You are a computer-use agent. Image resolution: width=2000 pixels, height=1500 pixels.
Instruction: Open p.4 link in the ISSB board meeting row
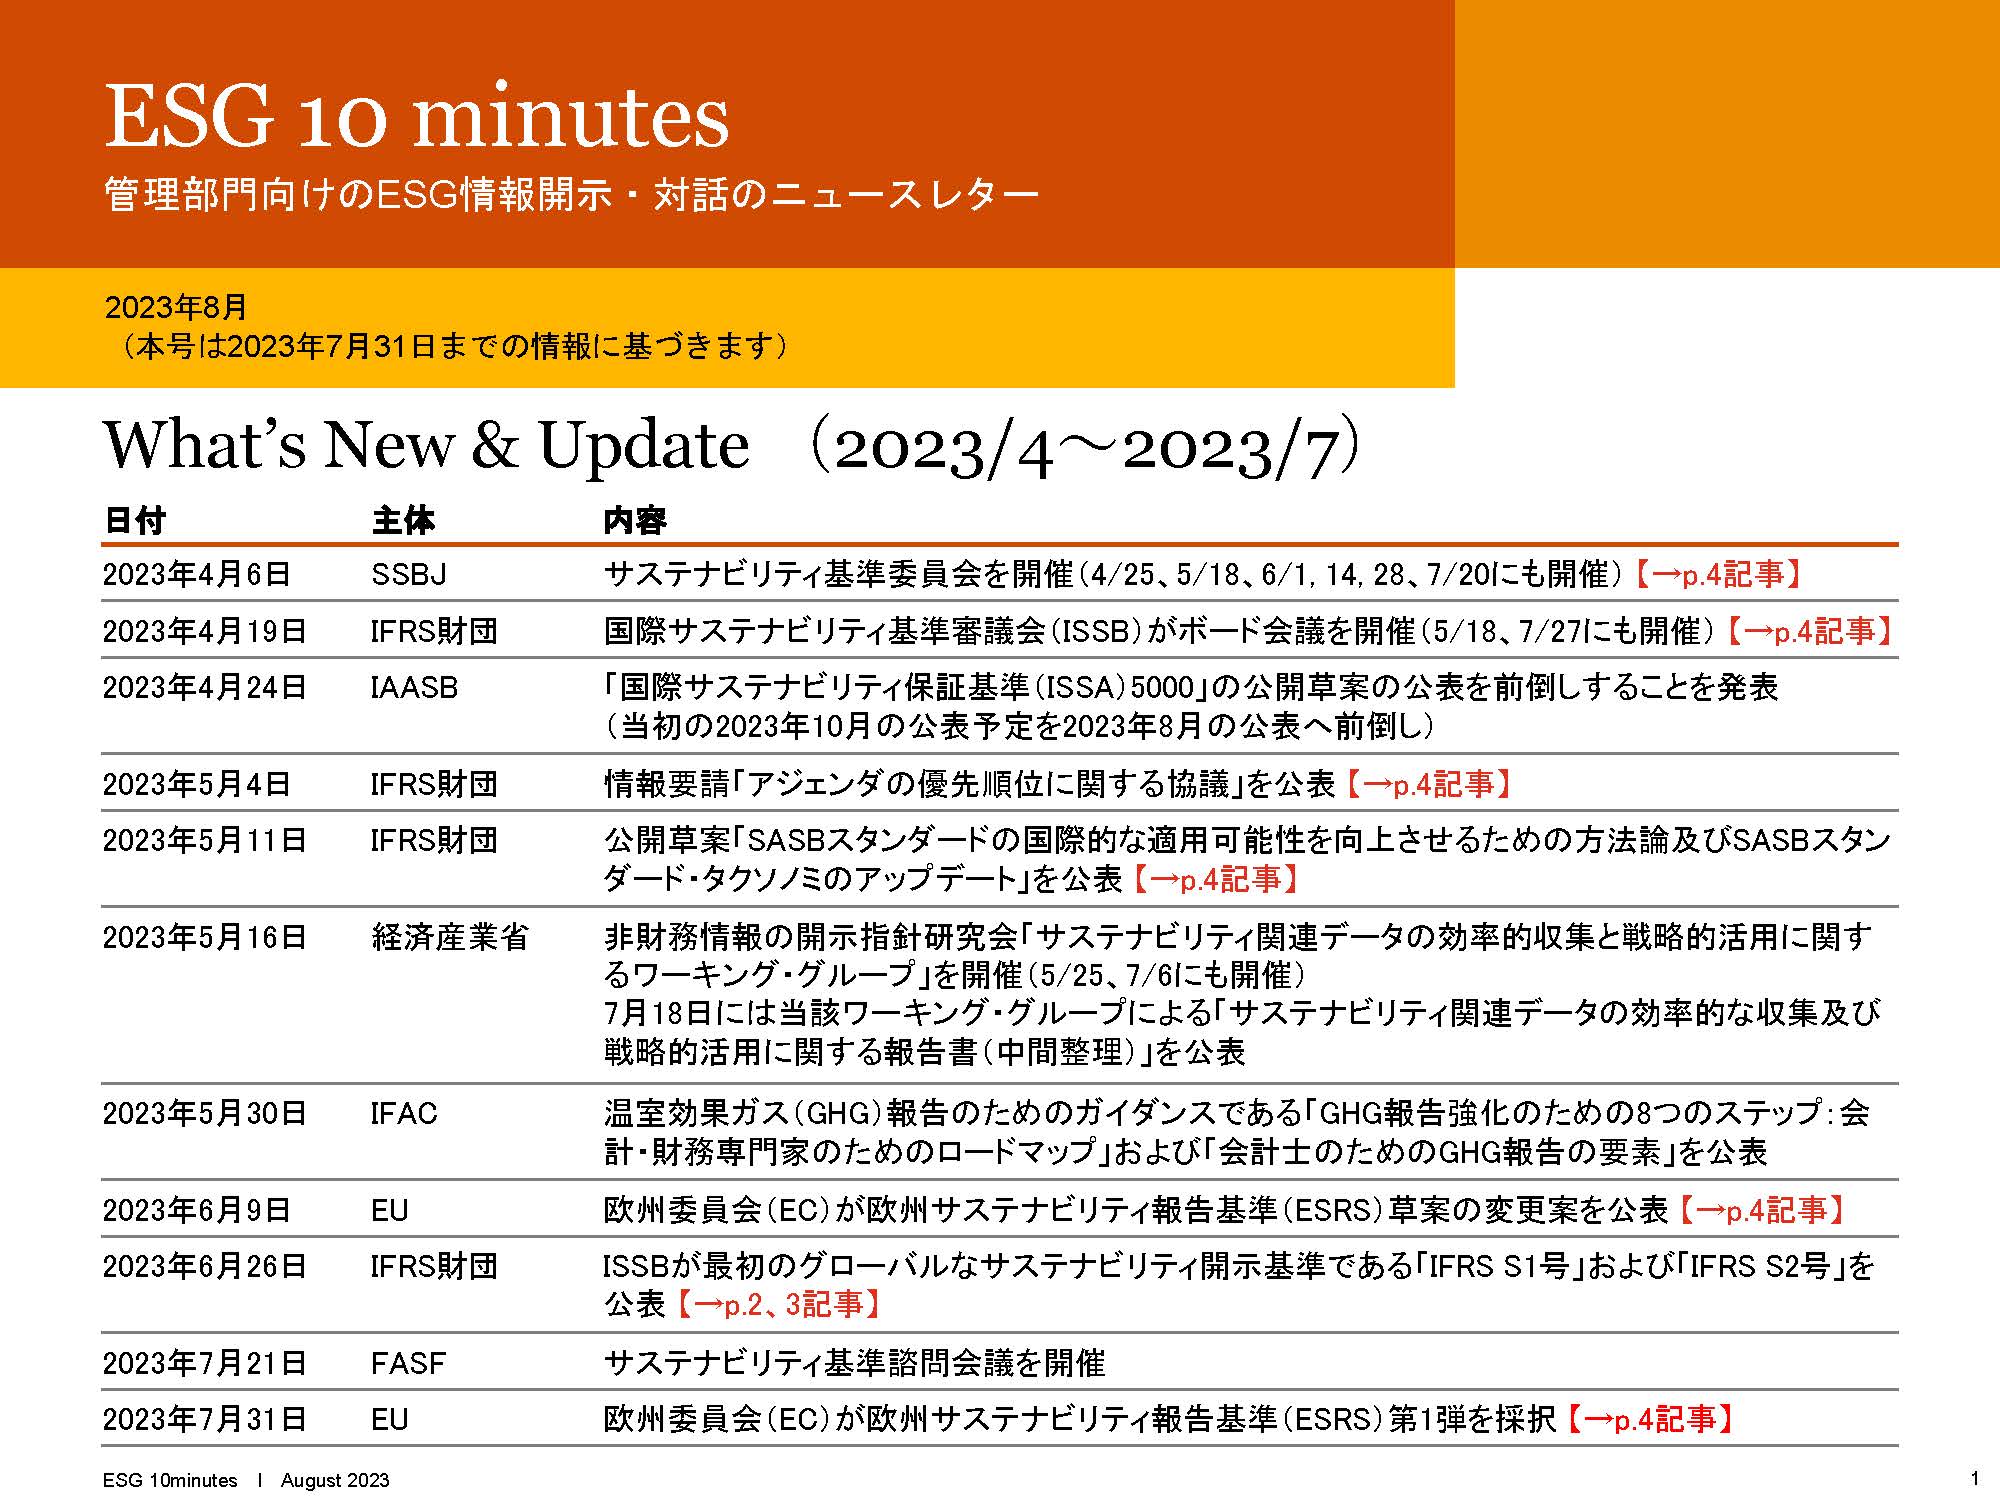[1808, 631]
